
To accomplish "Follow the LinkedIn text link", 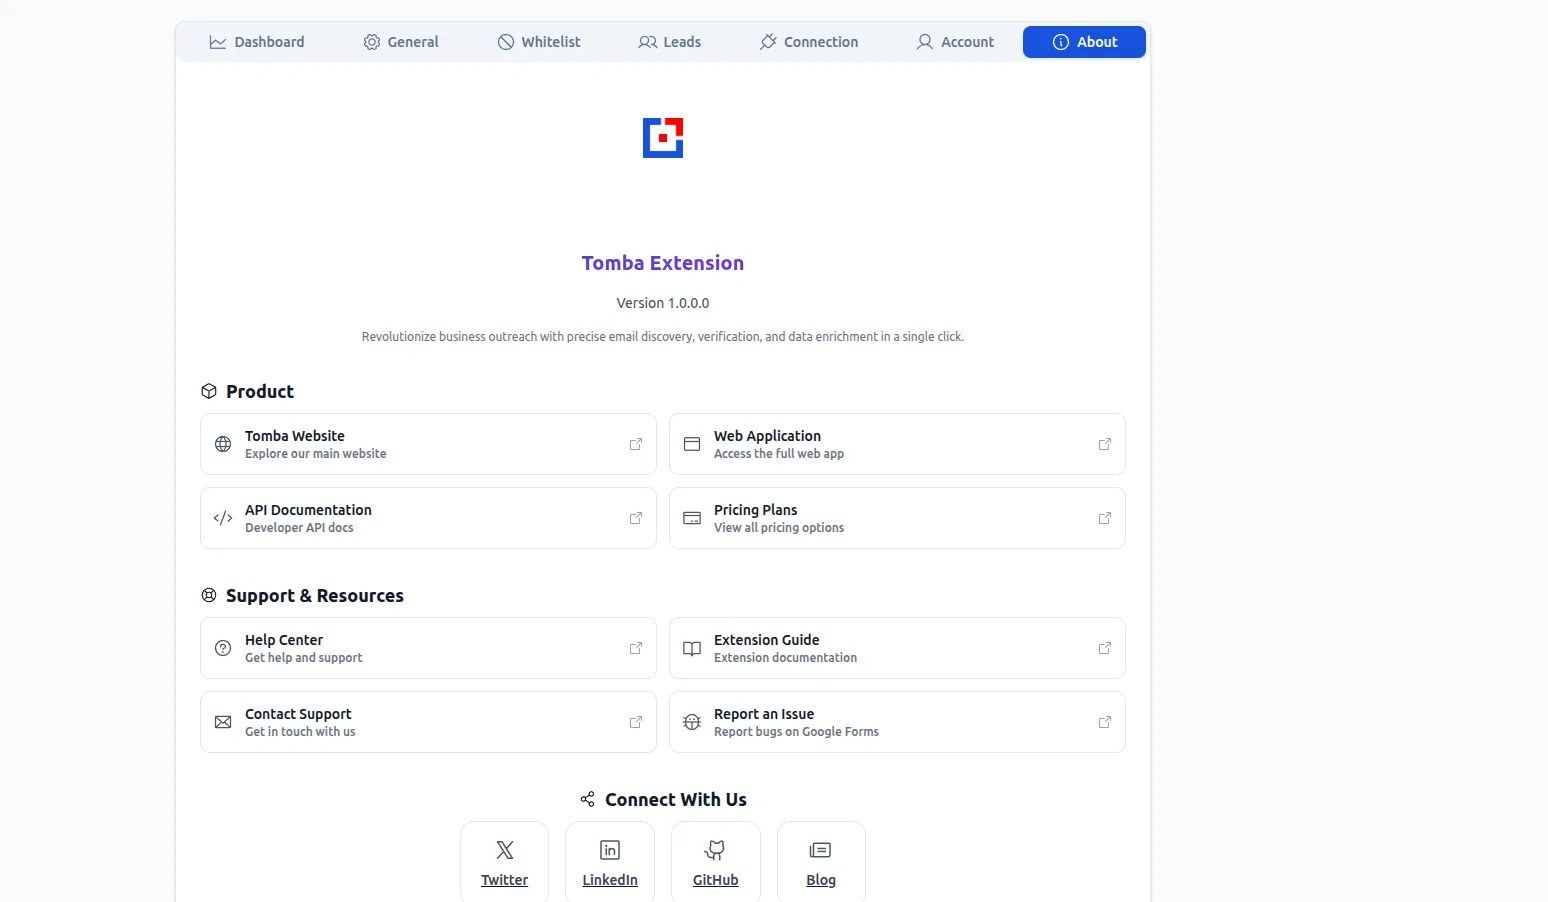I will [x=610, y=880].
